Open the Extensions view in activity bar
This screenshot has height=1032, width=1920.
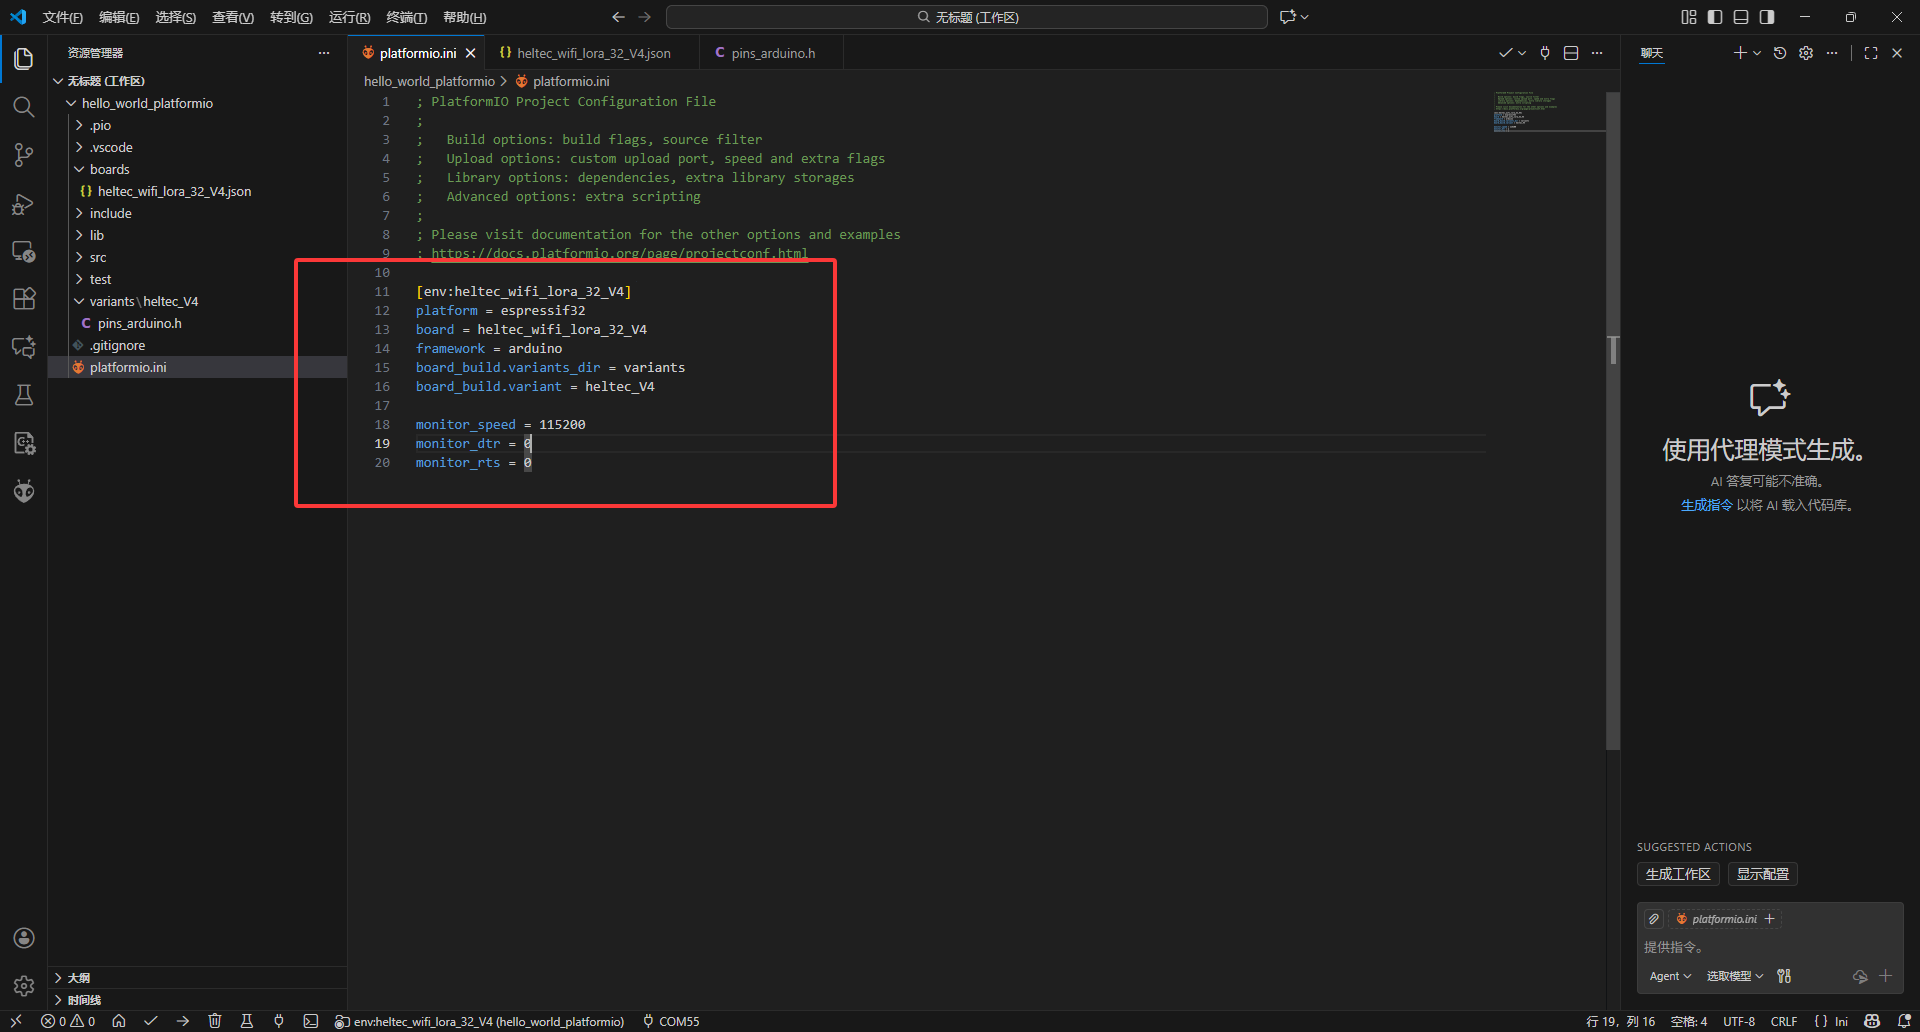24,299
